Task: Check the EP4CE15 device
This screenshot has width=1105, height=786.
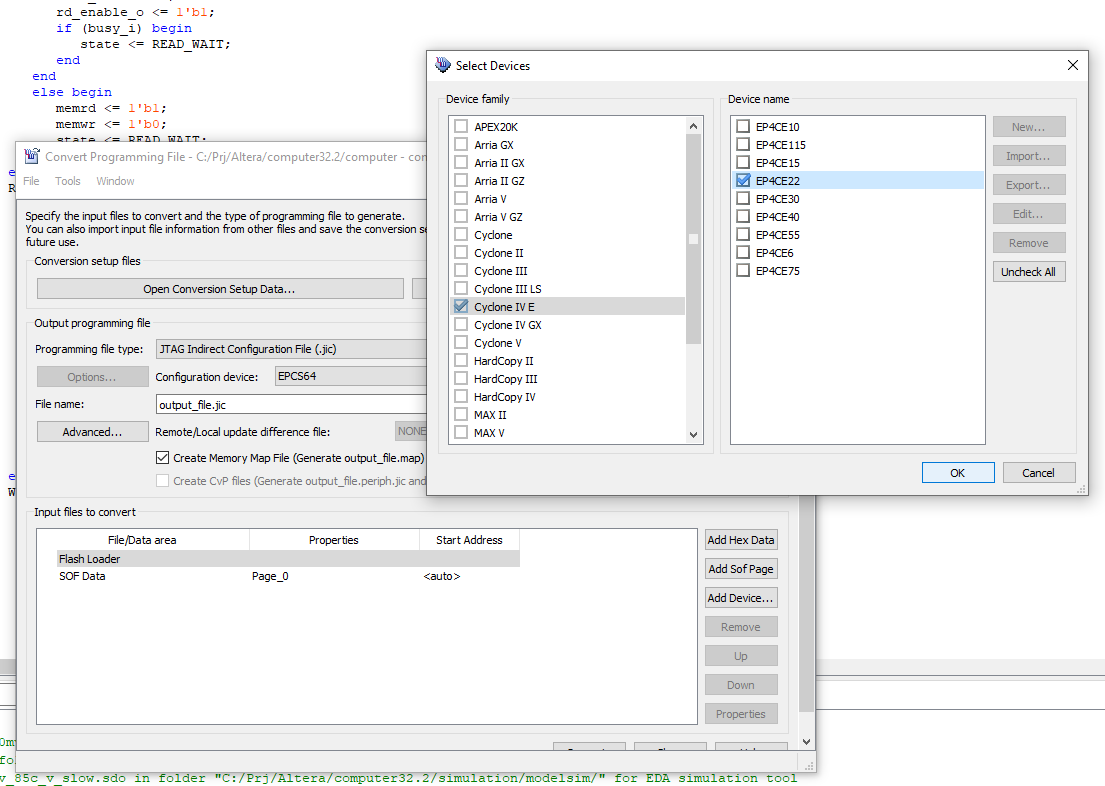Action: [x=743, y=162]
